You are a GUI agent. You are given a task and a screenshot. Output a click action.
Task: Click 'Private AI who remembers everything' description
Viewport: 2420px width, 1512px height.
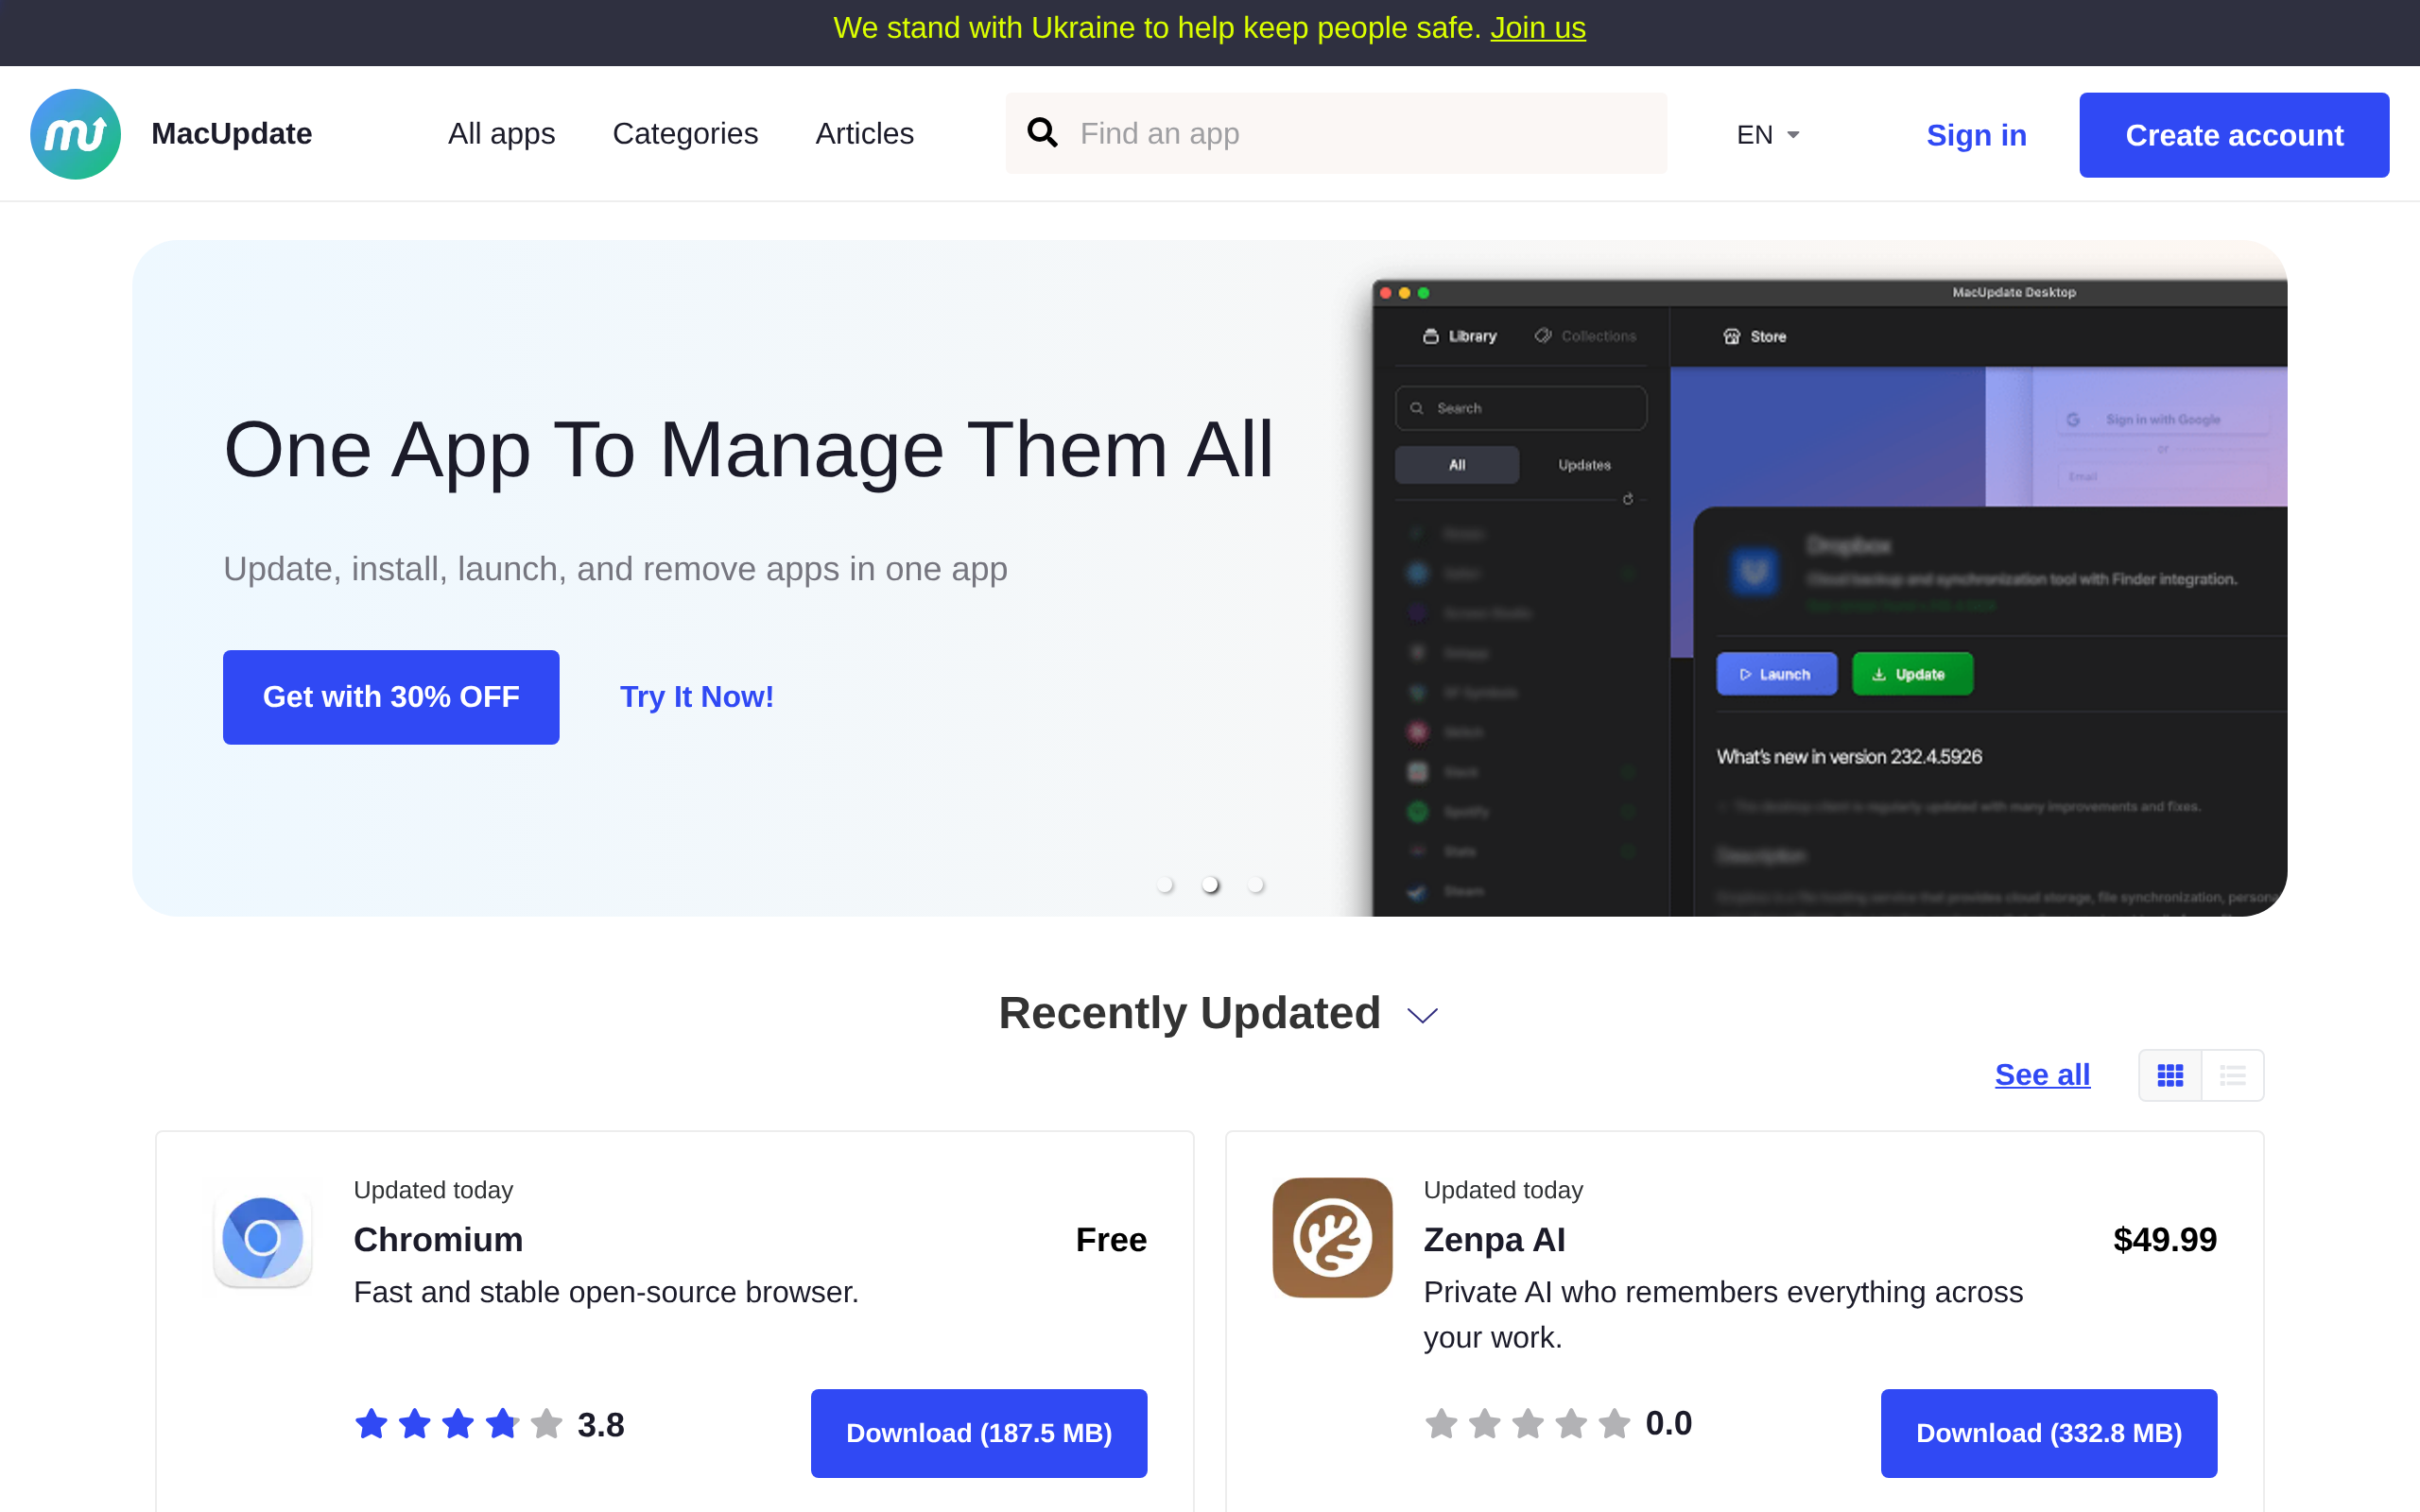[x=1723, y=1314]
